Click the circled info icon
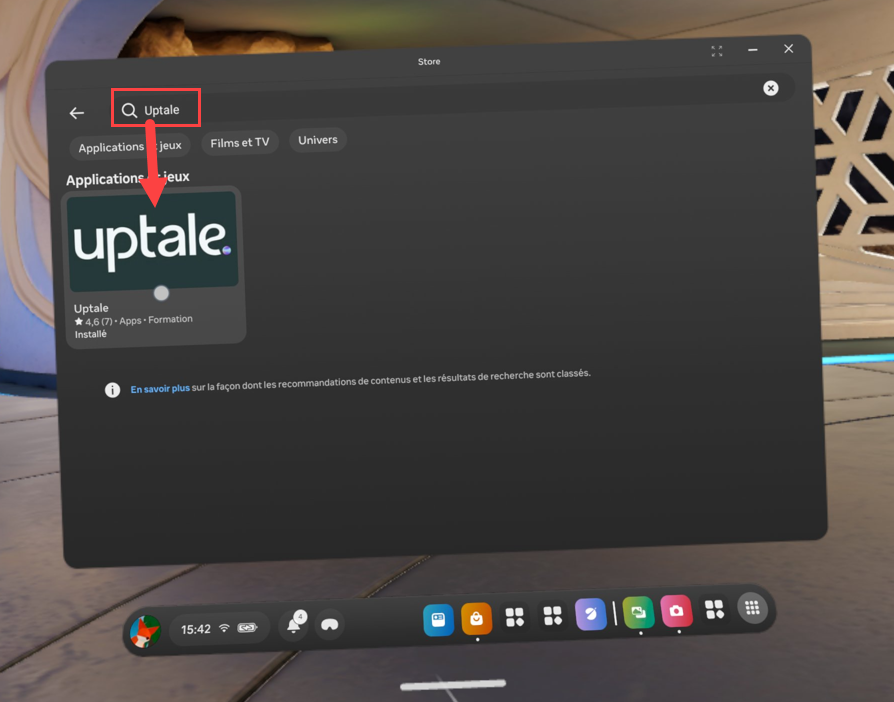The image size is (894, 702). [112, 390]
